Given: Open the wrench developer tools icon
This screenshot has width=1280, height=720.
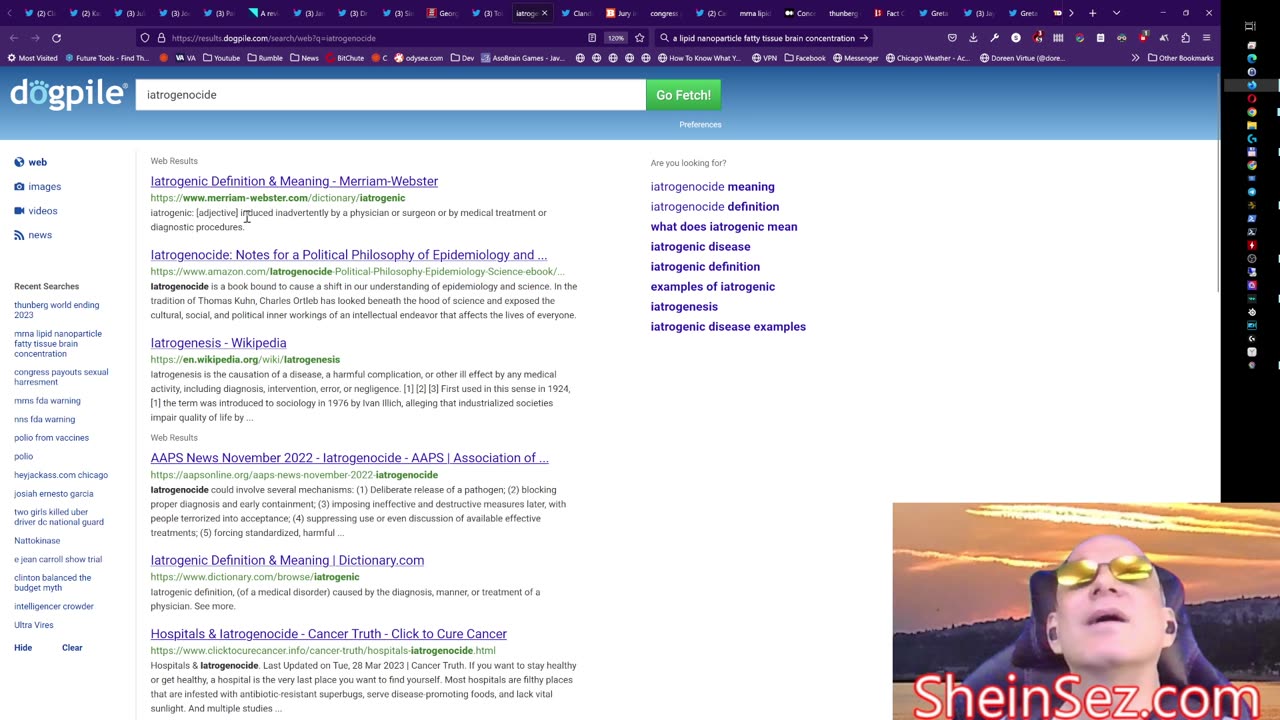Looking at the screenshot, I should click(x=994, y=38).
